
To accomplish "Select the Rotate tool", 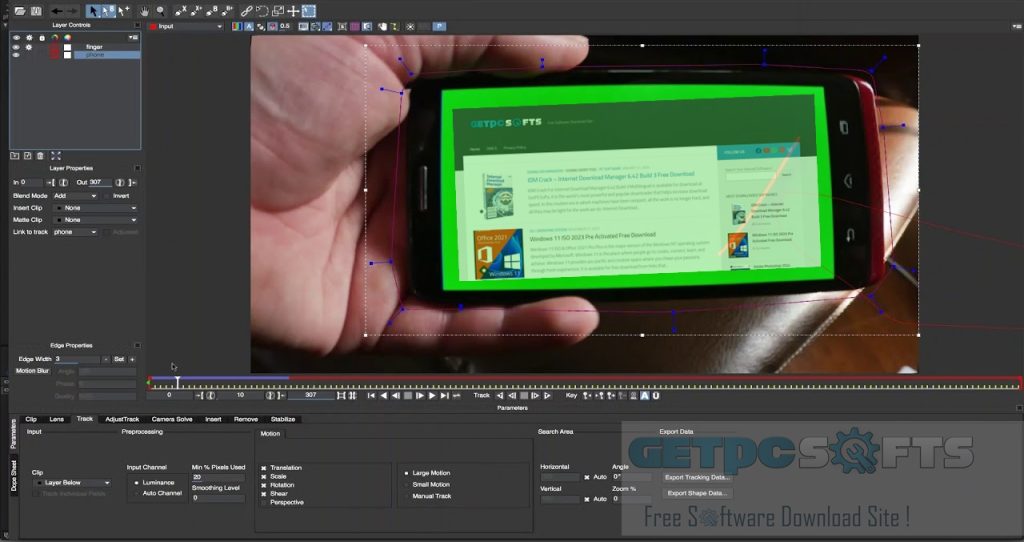I will click(262, 10).
